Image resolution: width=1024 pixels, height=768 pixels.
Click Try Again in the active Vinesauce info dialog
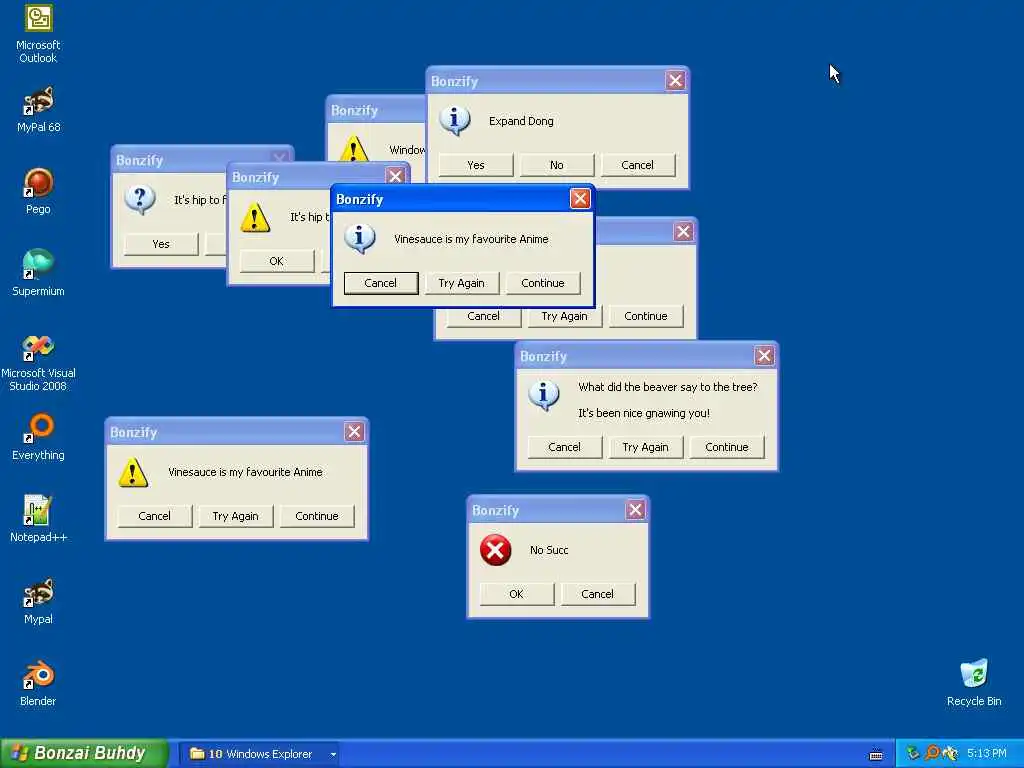click(x=462, y=283)
